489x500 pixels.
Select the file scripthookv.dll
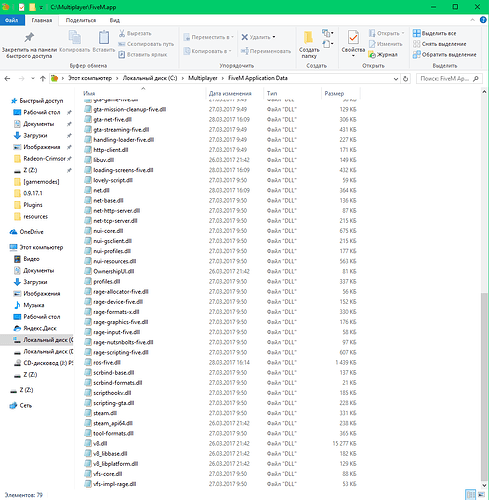coord(112,393)
